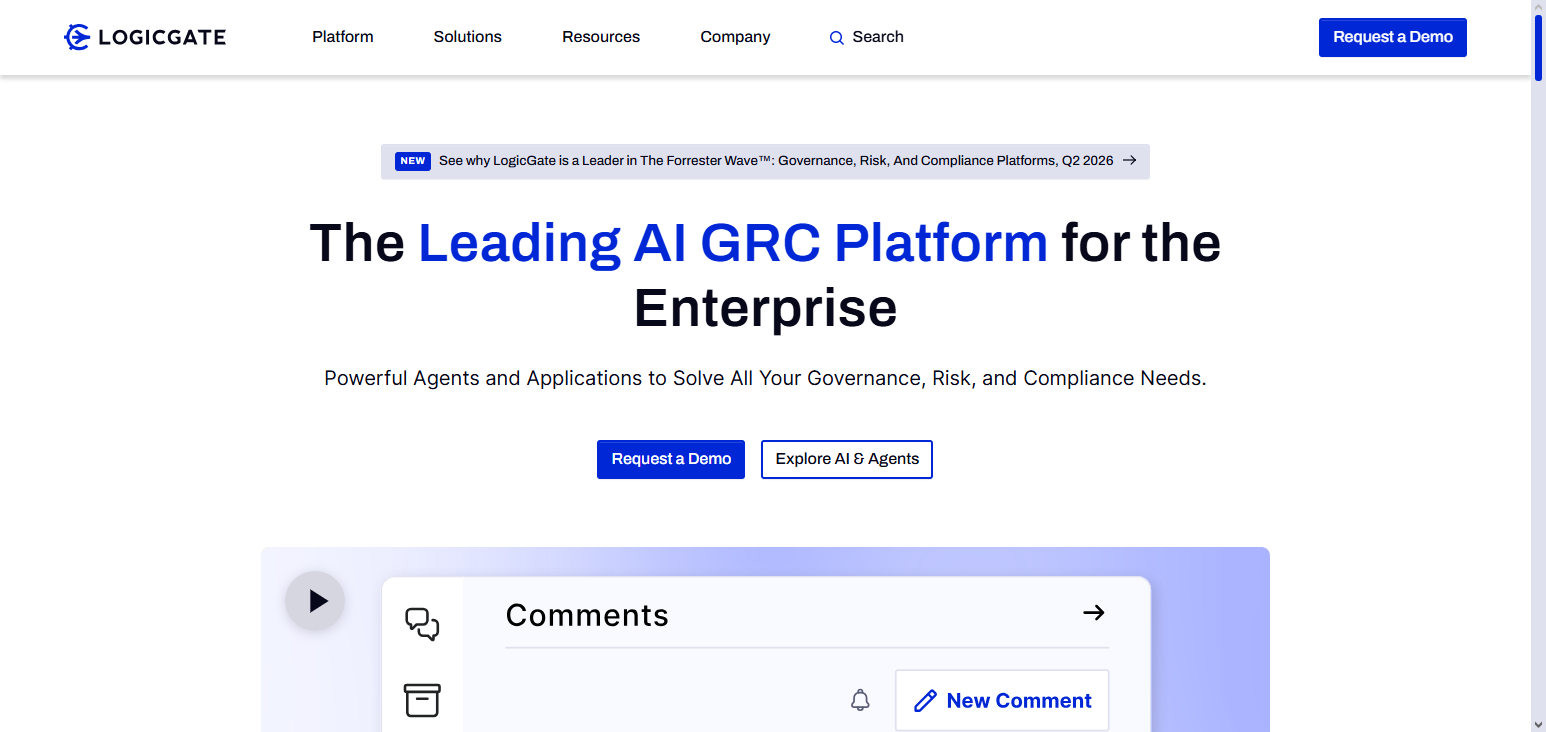The width and height of the screenshot is (1546, 732).
Task: Click the blue NEW badge
Action: 413,161
